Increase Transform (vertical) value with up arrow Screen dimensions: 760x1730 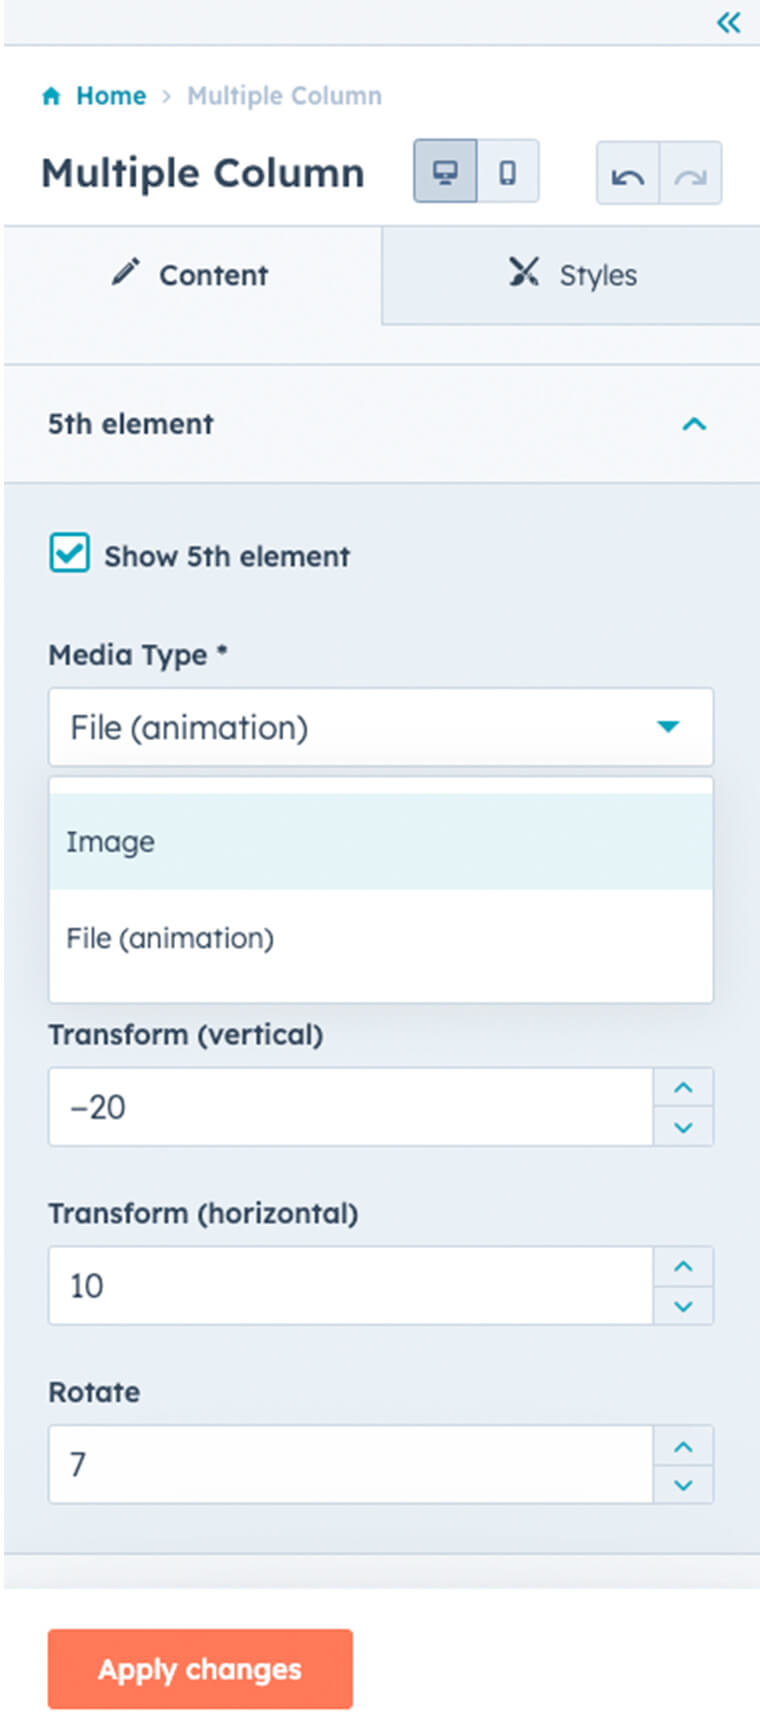coord(683,1087)
